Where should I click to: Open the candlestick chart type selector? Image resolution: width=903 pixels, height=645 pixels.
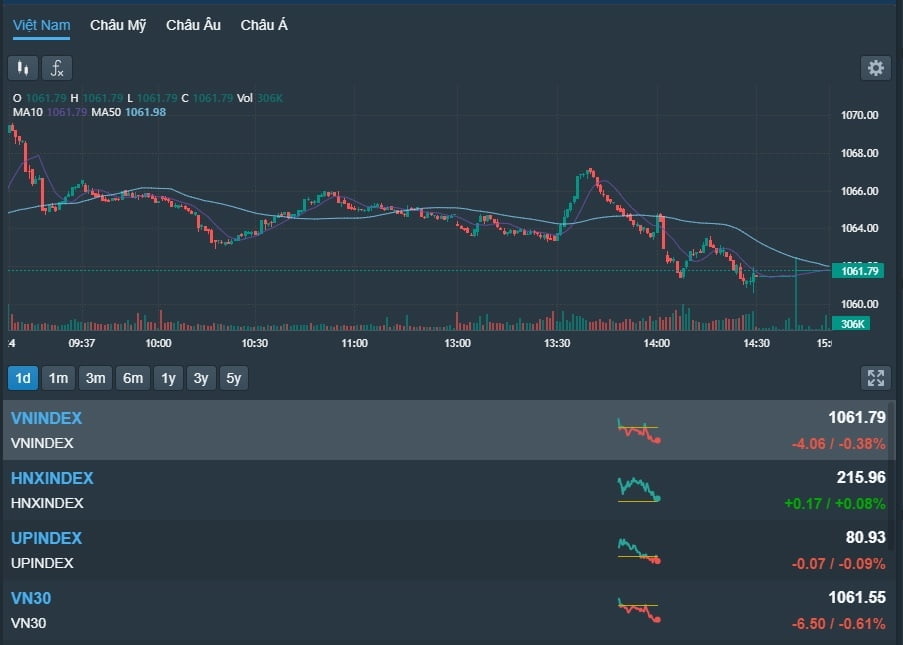coord(23,68)
